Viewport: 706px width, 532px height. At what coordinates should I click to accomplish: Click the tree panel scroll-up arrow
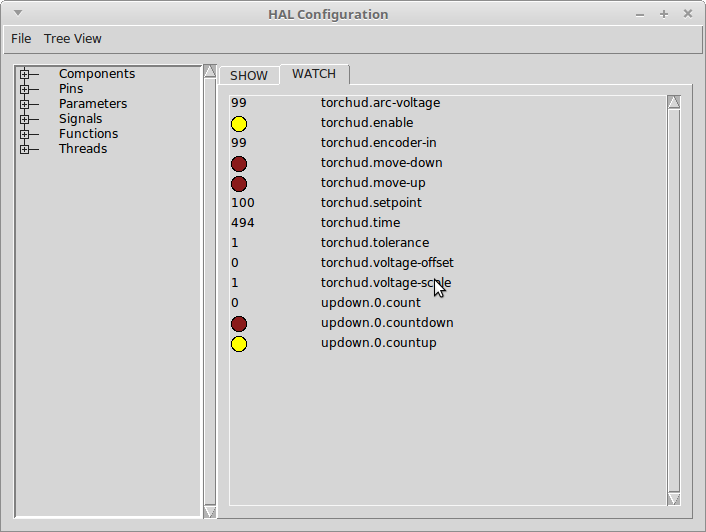(210, 71)
